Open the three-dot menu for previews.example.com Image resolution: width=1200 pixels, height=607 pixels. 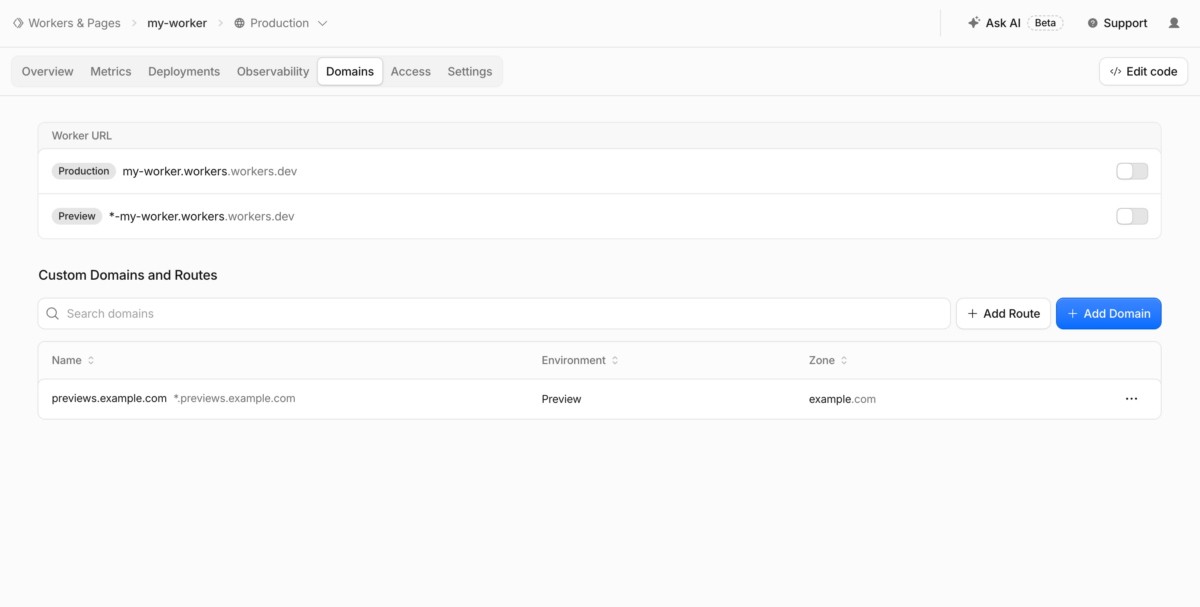[x=1131, y=399]
